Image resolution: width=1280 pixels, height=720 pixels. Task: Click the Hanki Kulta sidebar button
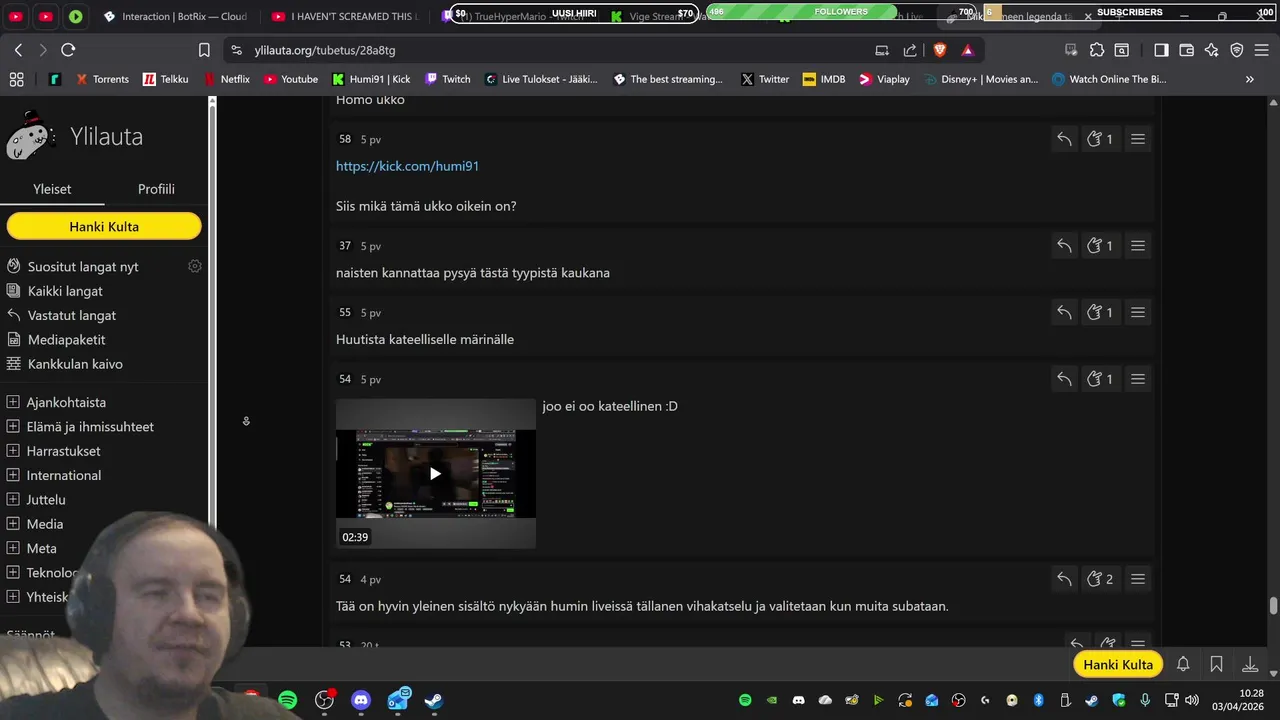tap(104, 227)
